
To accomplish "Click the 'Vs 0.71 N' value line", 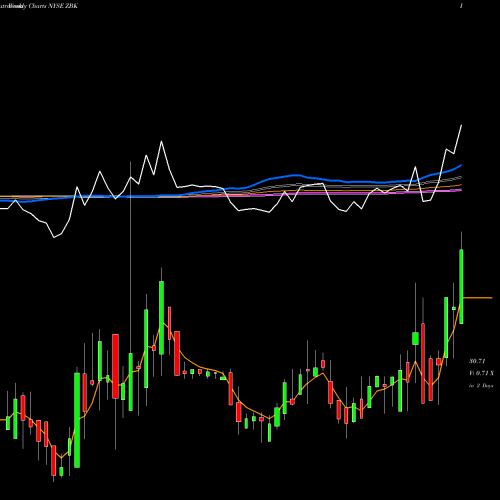I will [x=481, y=373].
